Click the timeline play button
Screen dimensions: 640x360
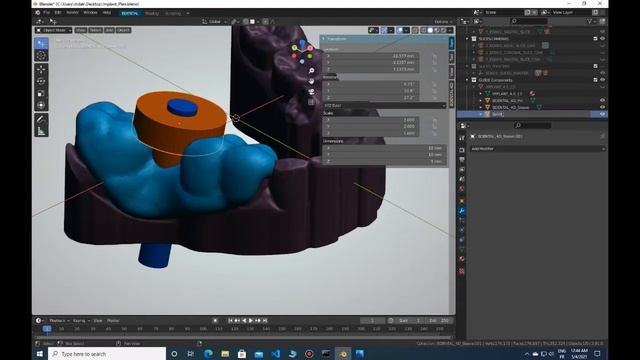[251, 321]
